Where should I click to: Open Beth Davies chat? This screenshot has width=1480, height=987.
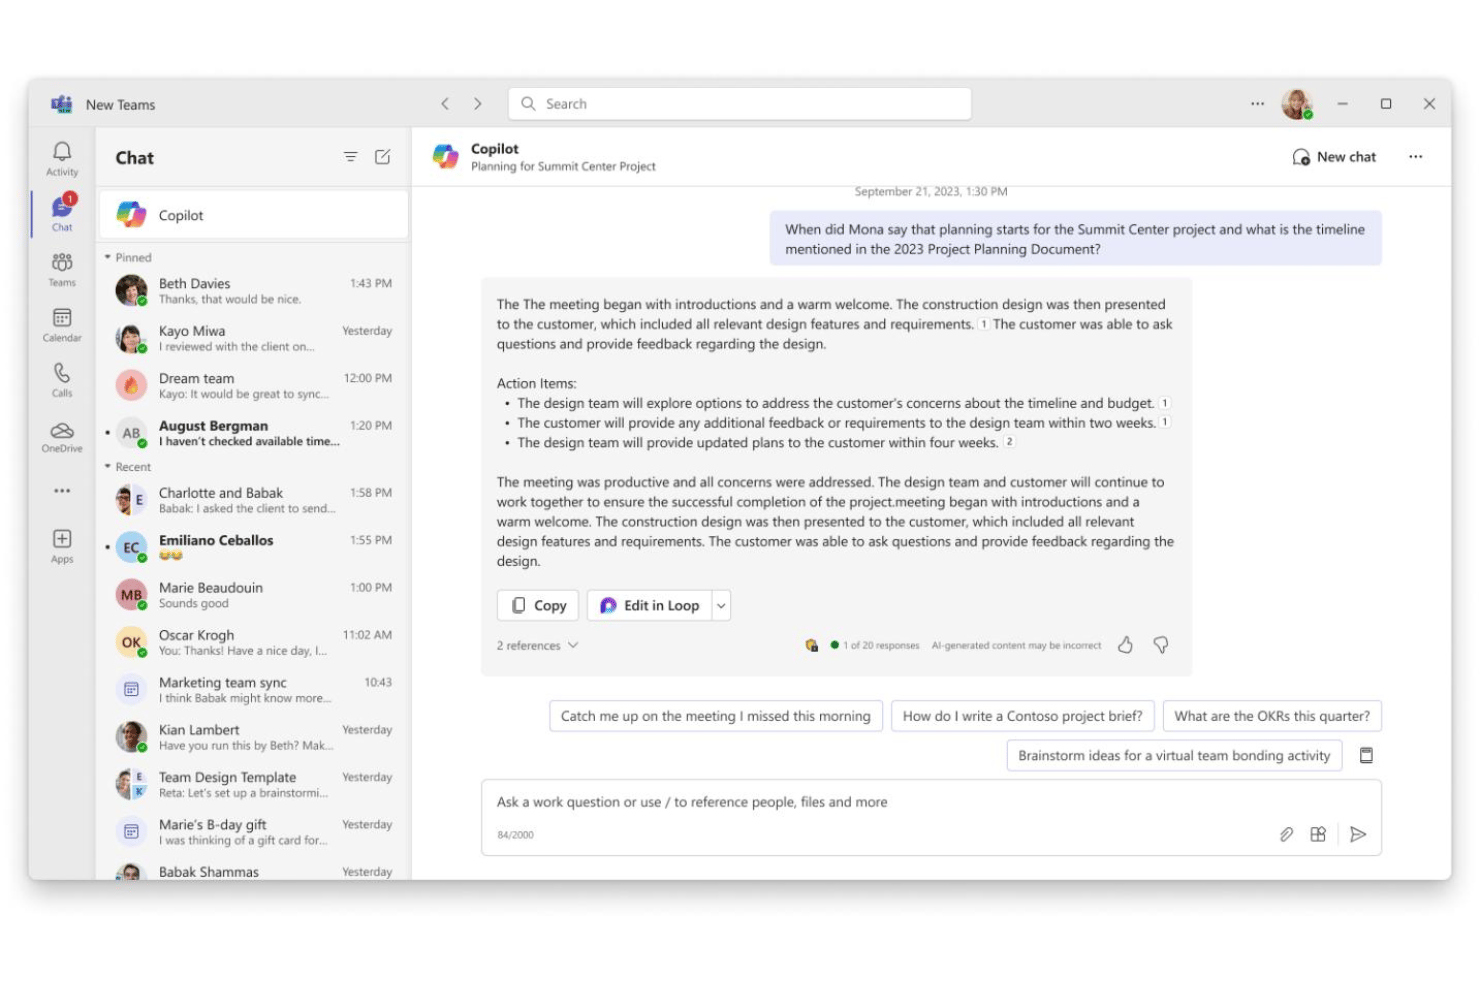pos(253,291)
